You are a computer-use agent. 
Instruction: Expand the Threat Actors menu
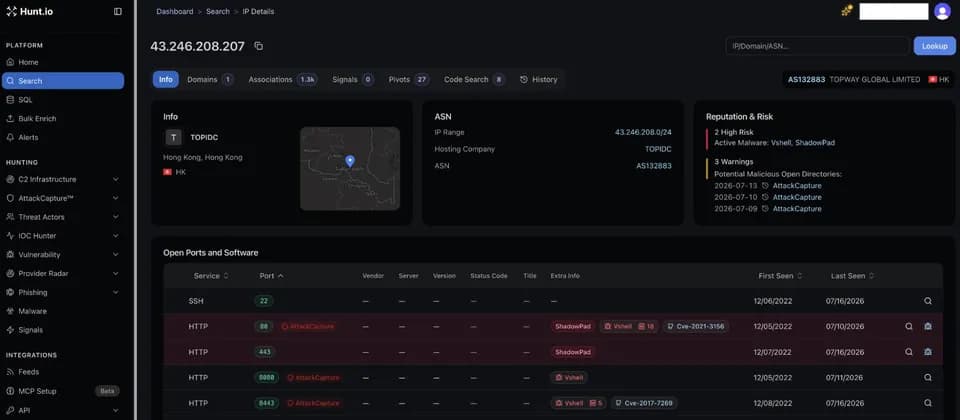62,217
